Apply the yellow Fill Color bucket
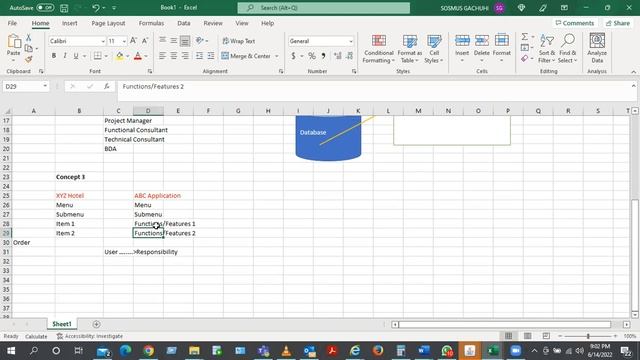Screen dimensions: 640x360 click(x=120, y=56)
